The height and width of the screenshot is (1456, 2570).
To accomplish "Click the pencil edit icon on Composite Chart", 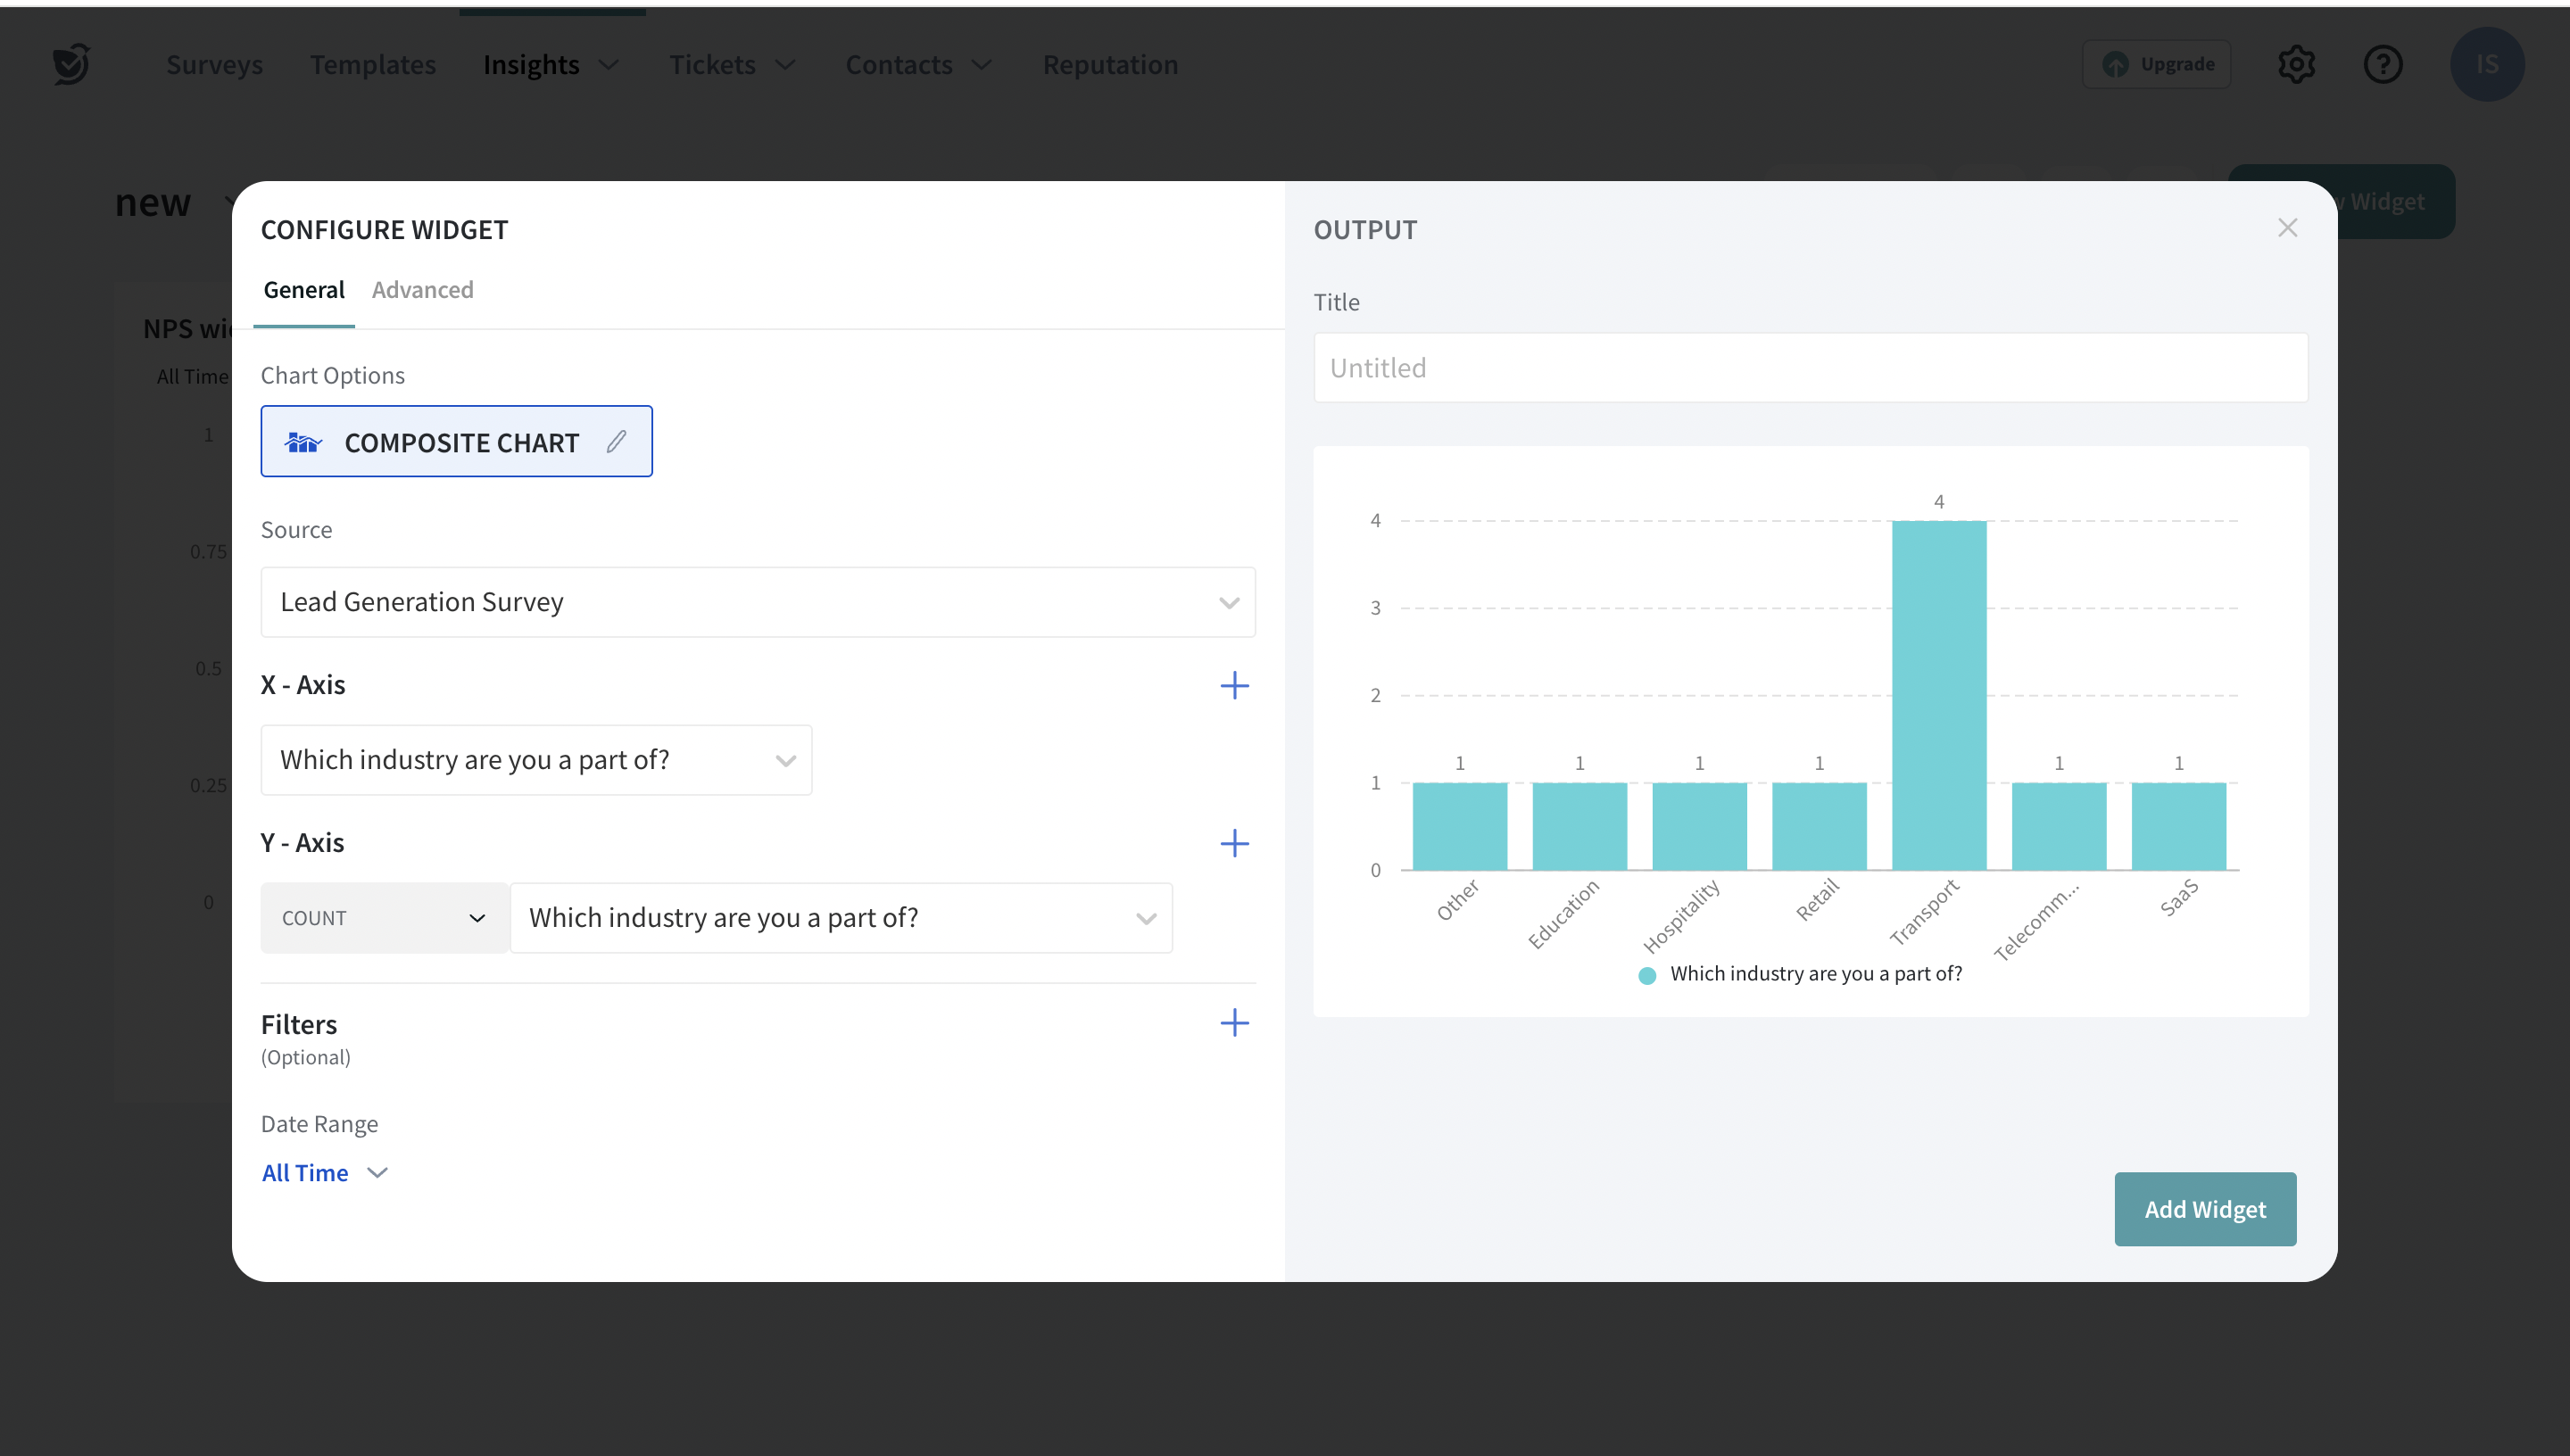I will (x=616, y=441).
